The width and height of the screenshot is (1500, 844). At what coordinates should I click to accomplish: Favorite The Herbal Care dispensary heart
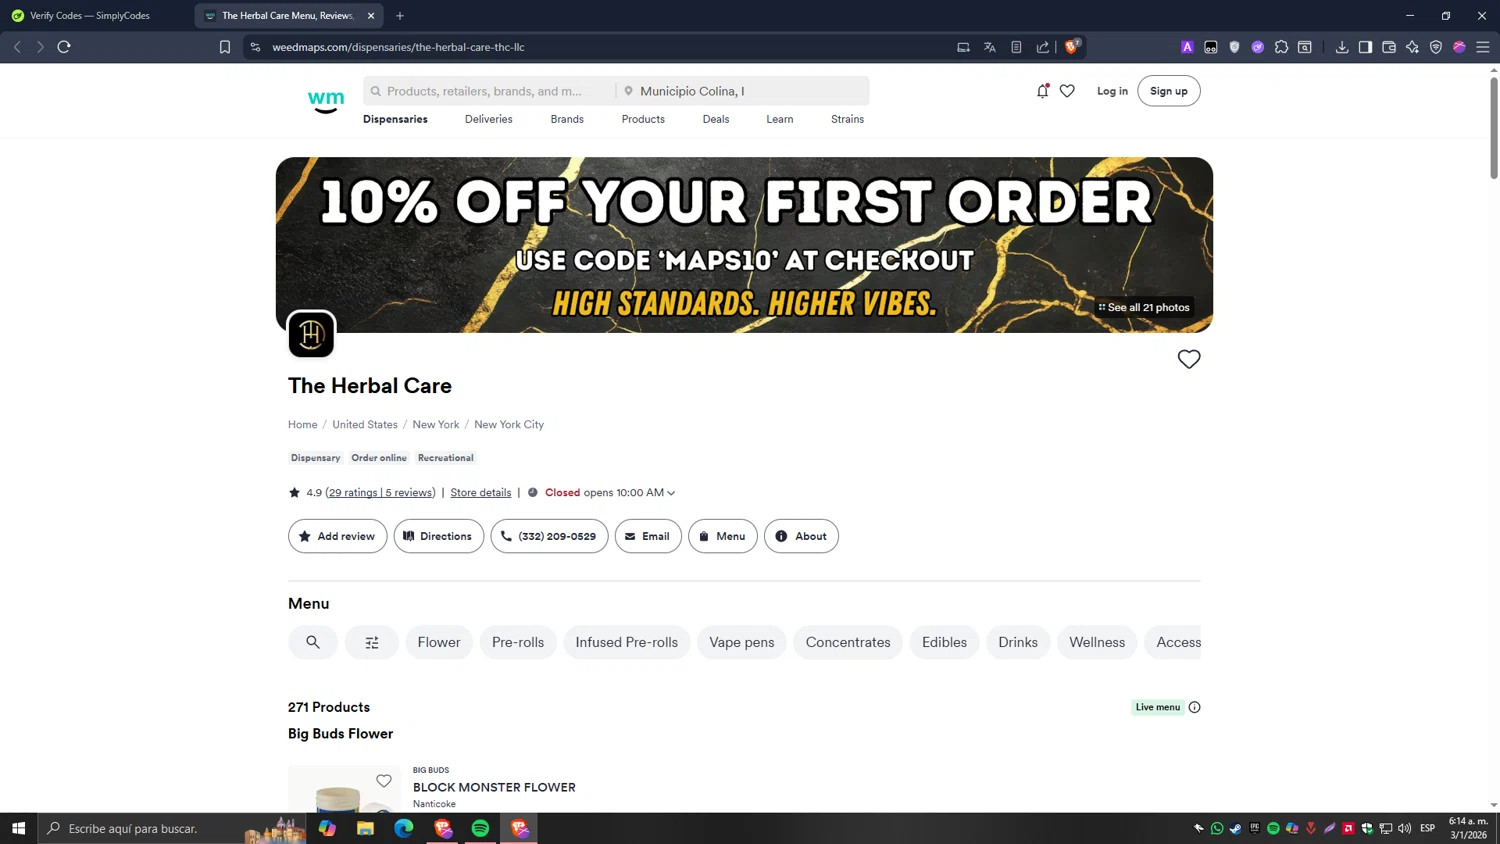point(1188,359)
